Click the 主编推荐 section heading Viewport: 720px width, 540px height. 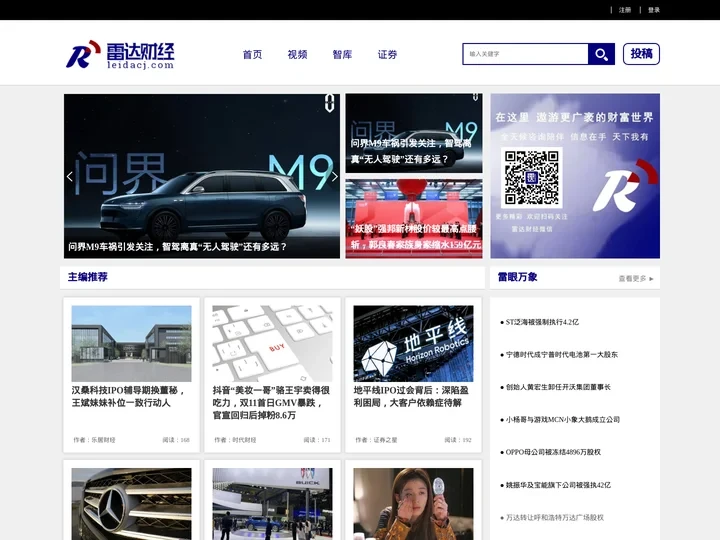point(88,277)
